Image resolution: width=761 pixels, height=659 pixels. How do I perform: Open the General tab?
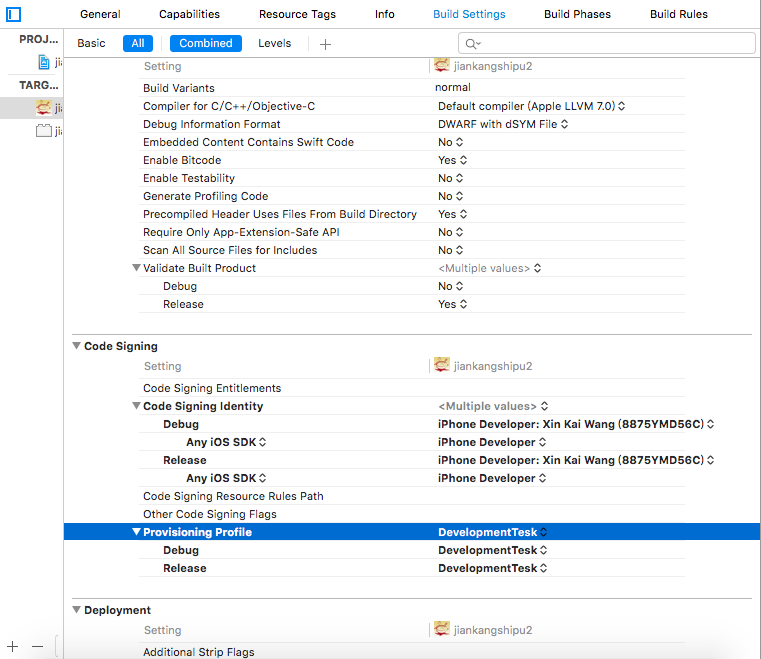point(100,14)
